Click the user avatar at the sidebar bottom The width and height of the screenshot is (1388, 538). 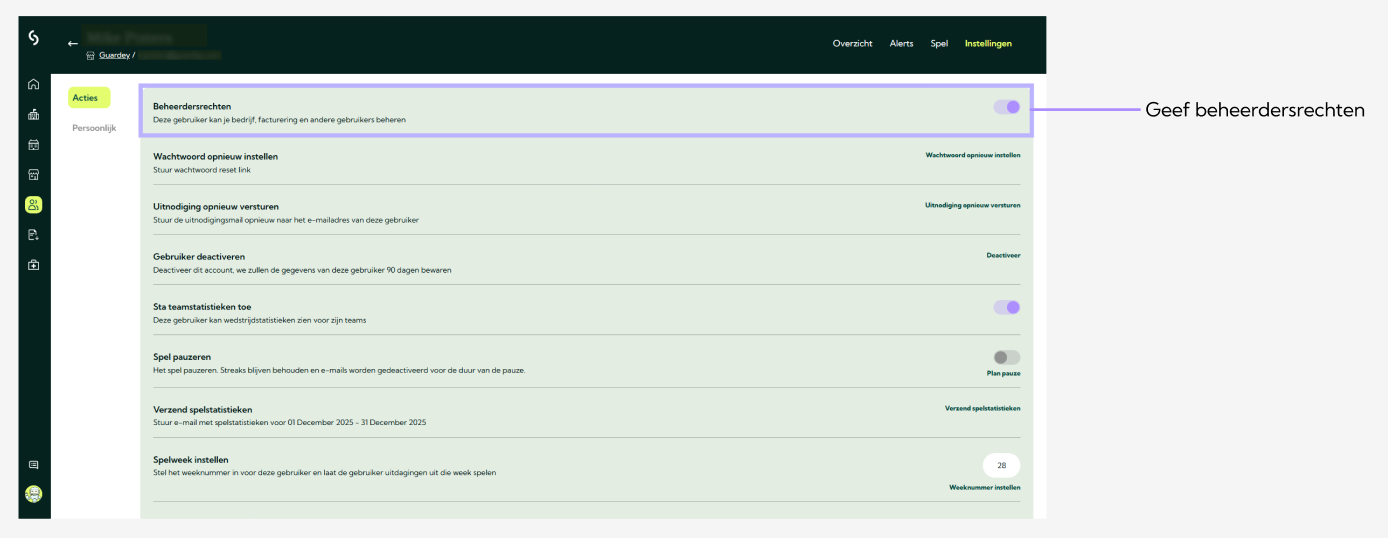tap(34, 494)
